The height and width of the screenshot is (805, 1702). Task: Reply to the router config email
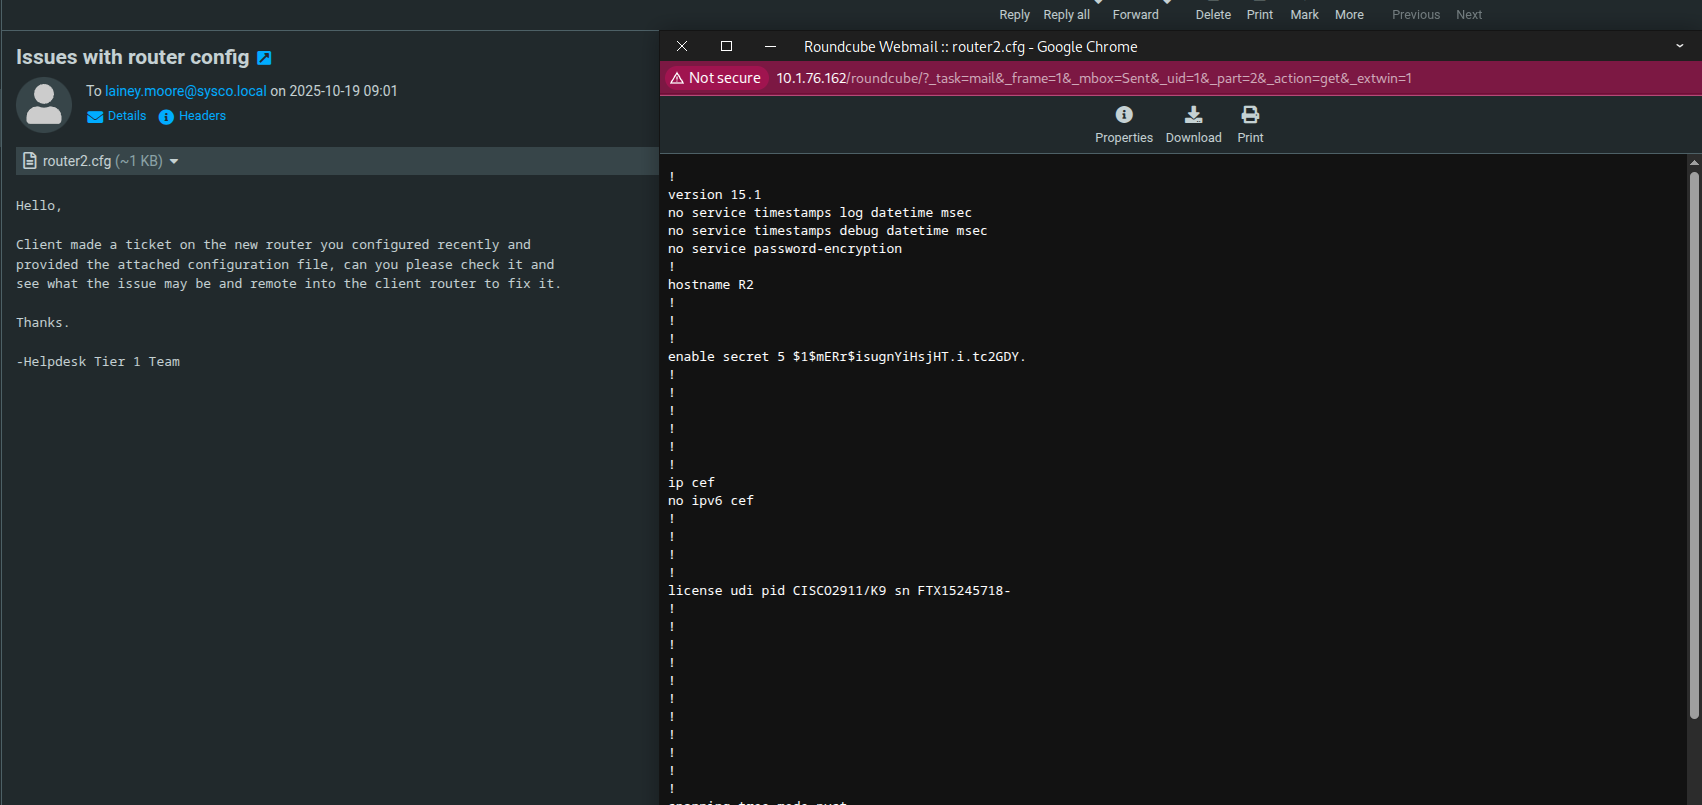coord(1014,14)
